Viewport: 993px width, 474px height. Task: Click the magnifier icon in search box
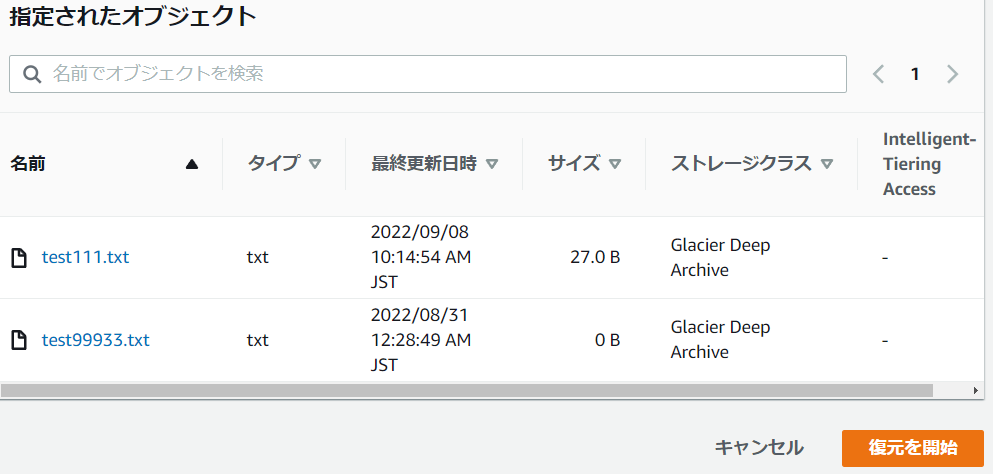[x=31, y=74]
